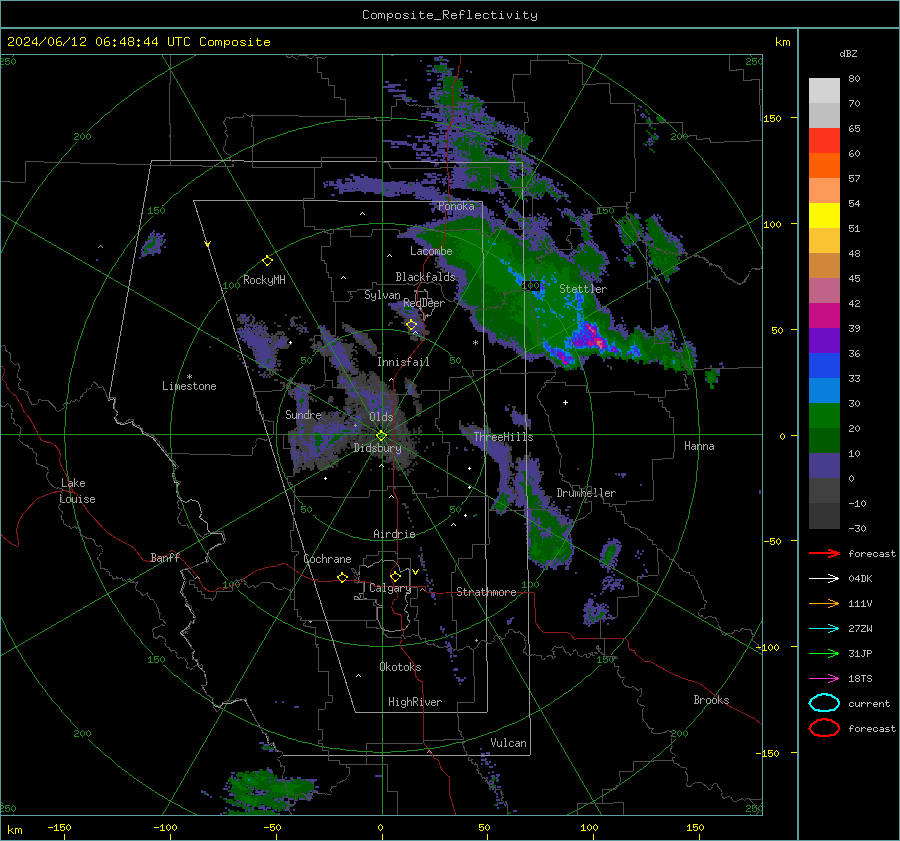Click the Composite_Reflectivity title text

(450, 15)
